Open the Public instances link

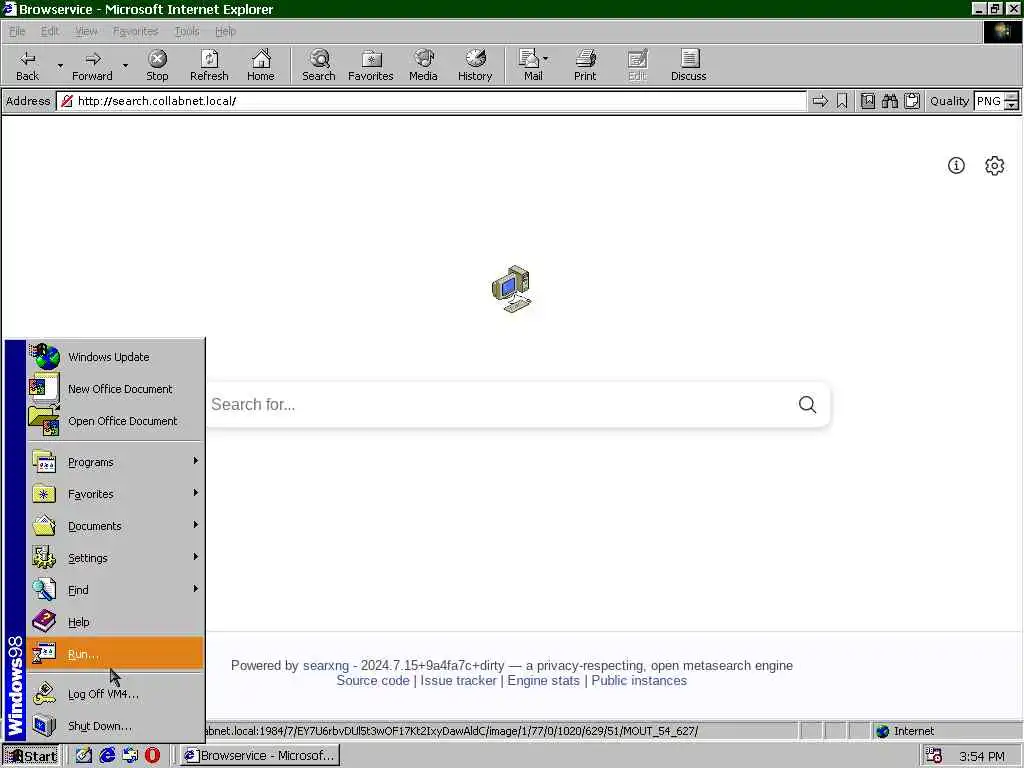[639, 680]
